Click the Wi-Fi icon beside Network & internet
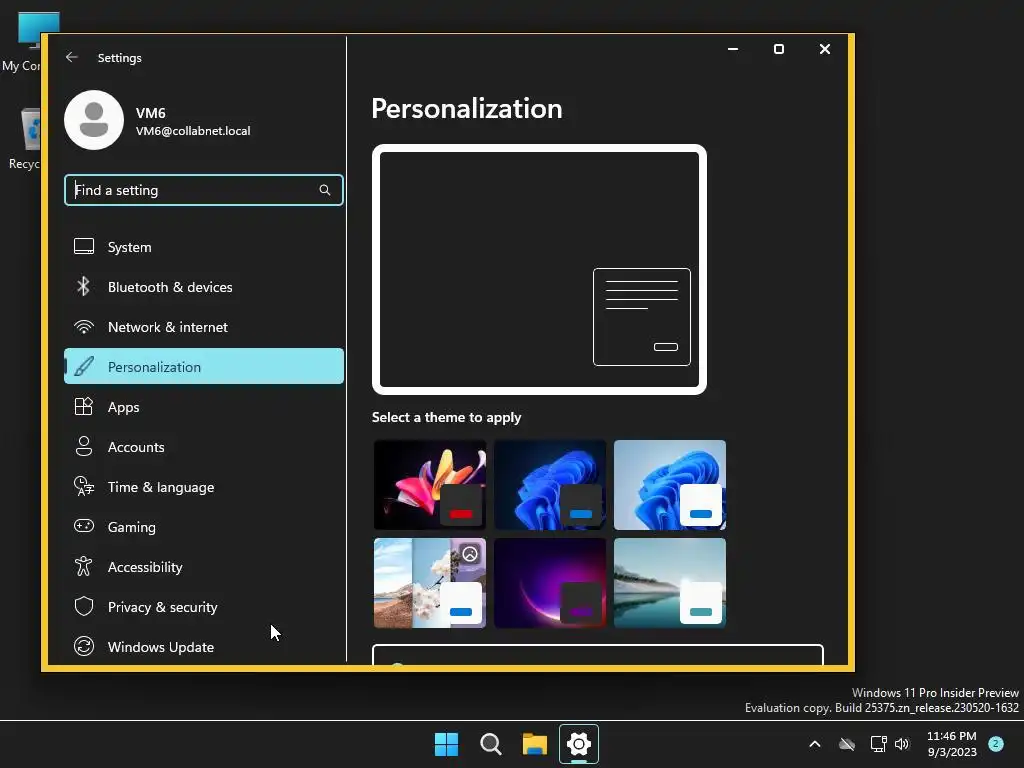 tap(84, 327)
